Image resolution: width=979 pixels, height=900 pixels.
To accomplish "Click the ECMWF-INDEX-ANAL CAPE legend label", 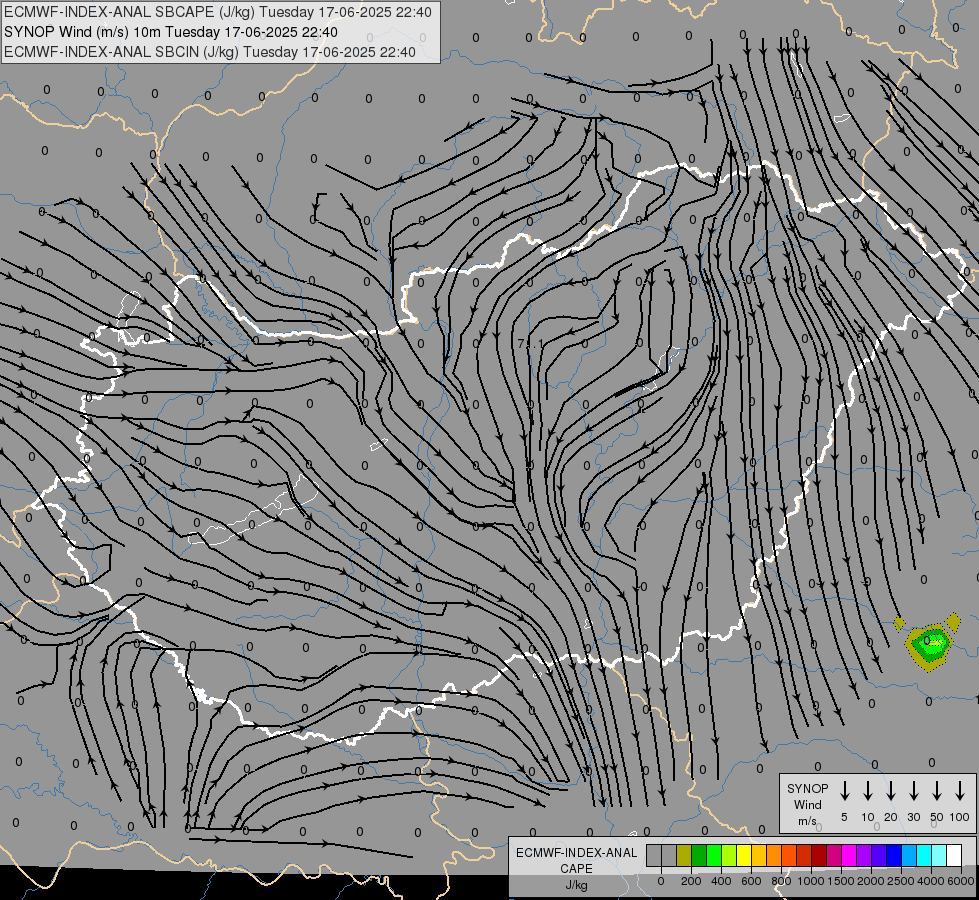I will click(x=576, y=861).
